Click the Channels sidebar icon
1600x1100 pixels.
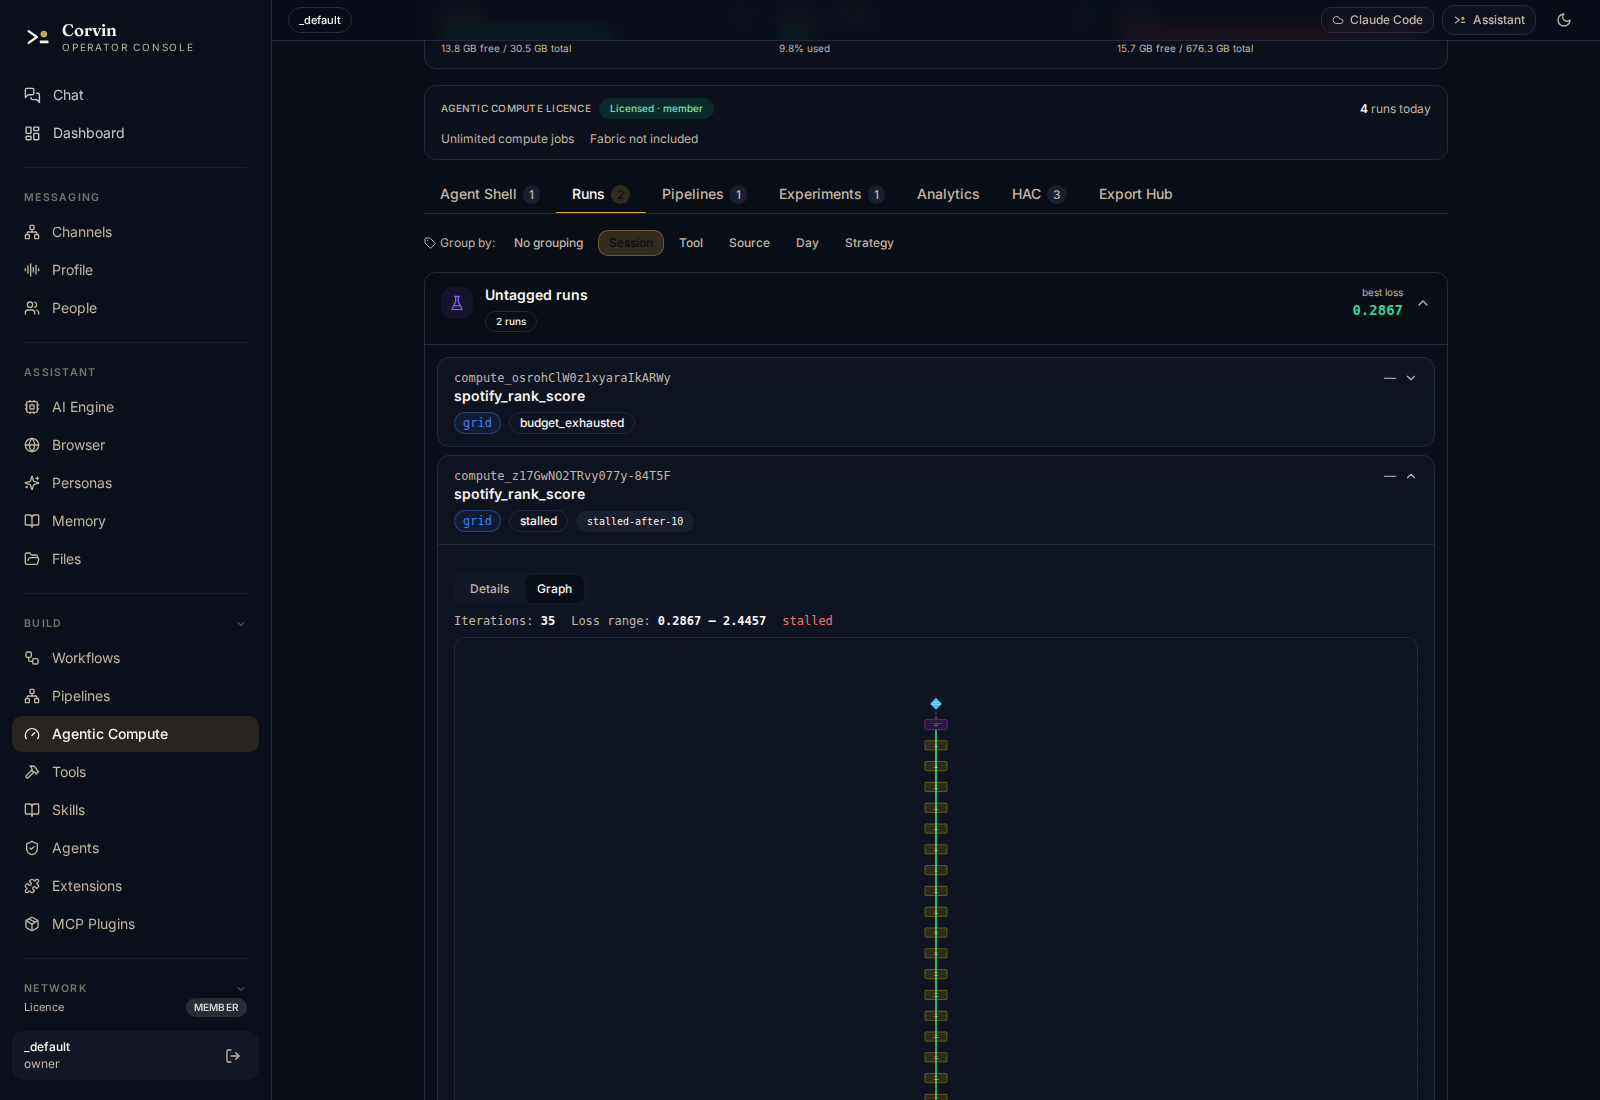(x=32, y=232)
